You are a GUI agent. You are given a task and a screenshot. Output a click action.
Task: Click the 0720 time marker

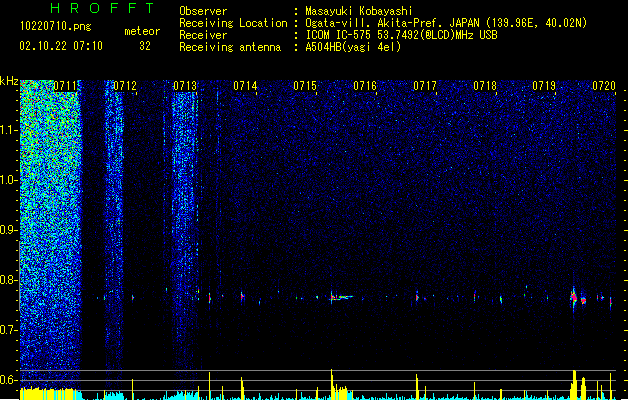[604, 86]
